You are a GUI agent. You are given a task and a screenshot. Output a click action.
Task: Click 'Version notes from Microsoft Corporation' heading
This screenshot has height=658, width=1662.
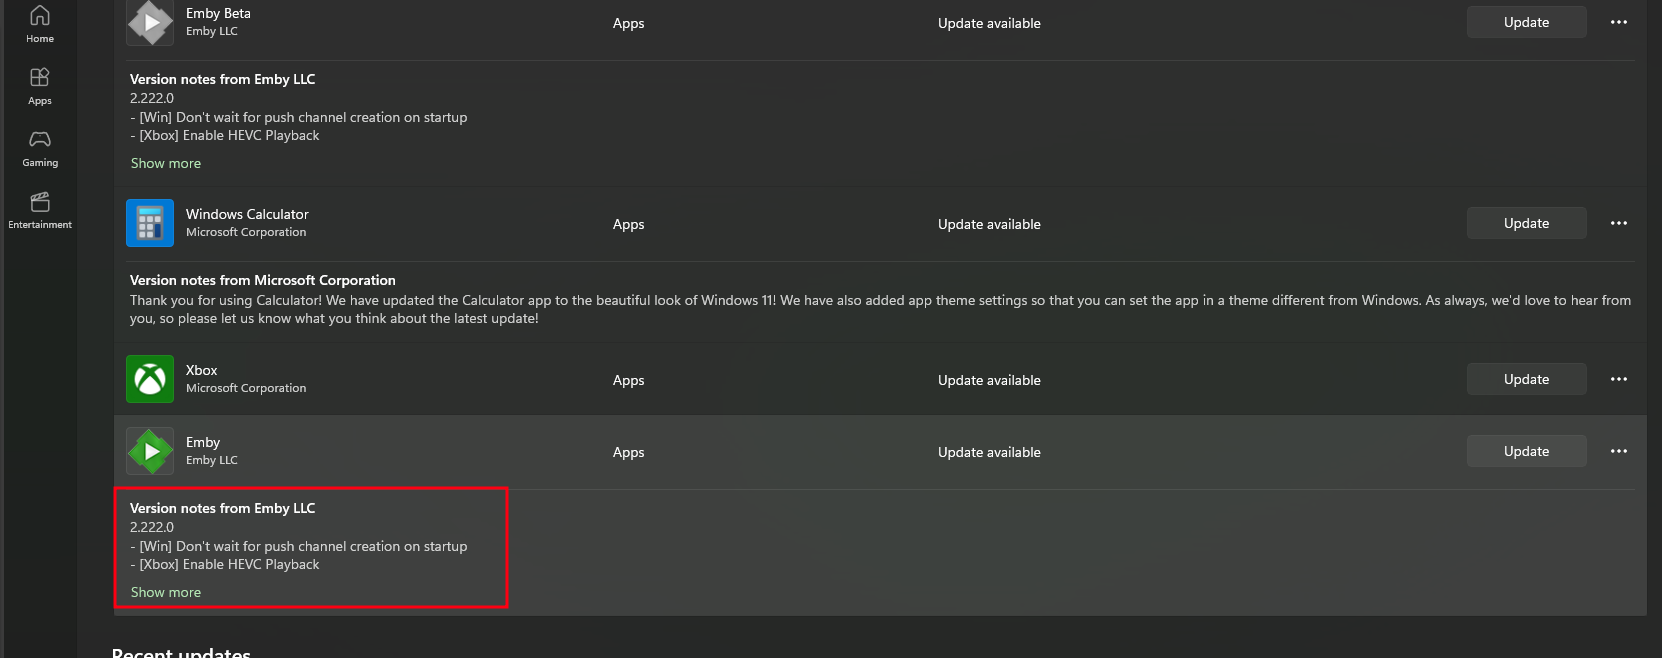tap(263, 280)
